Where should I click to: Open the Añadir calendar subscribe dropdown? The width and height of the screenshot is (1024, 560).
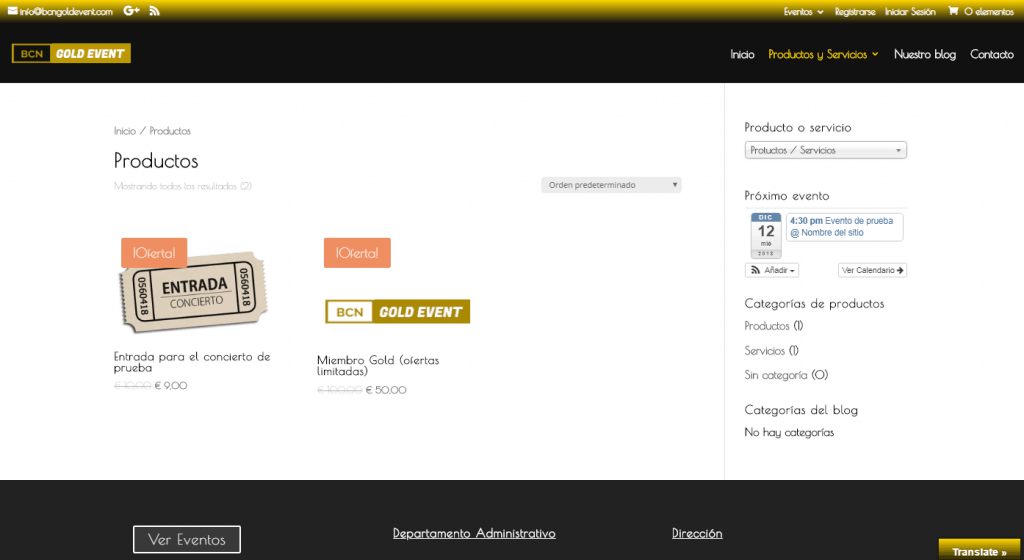click(x=772, y=270)
